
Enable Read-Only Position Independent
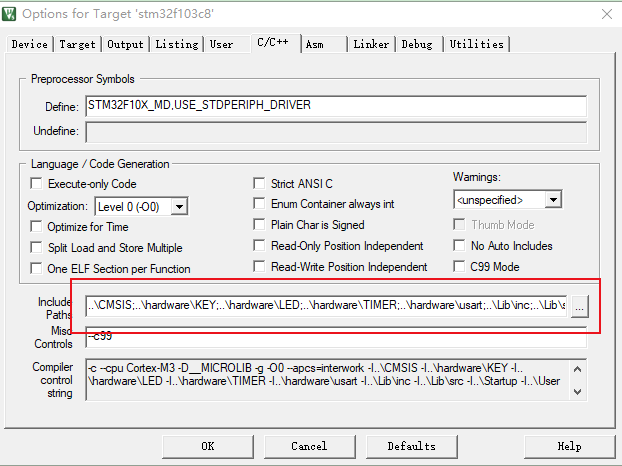[259, 246]
